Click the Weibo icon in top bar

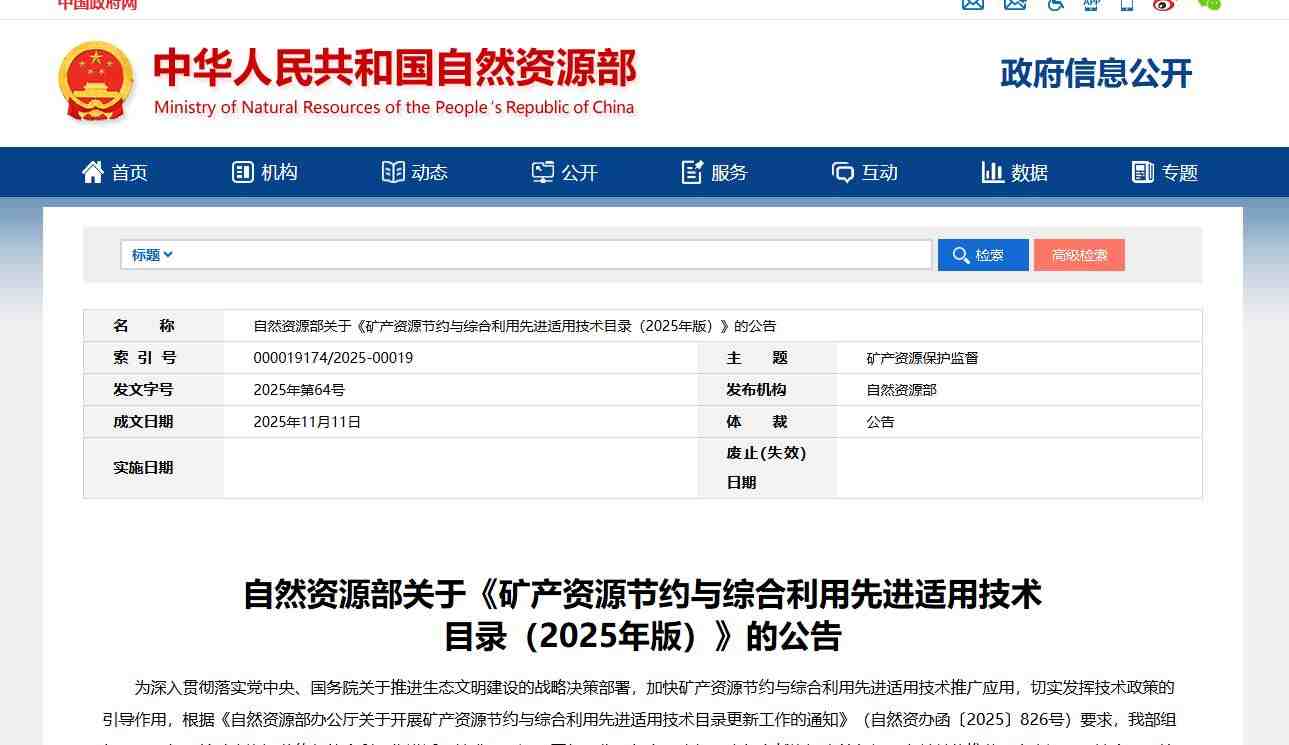point(1164,4)
